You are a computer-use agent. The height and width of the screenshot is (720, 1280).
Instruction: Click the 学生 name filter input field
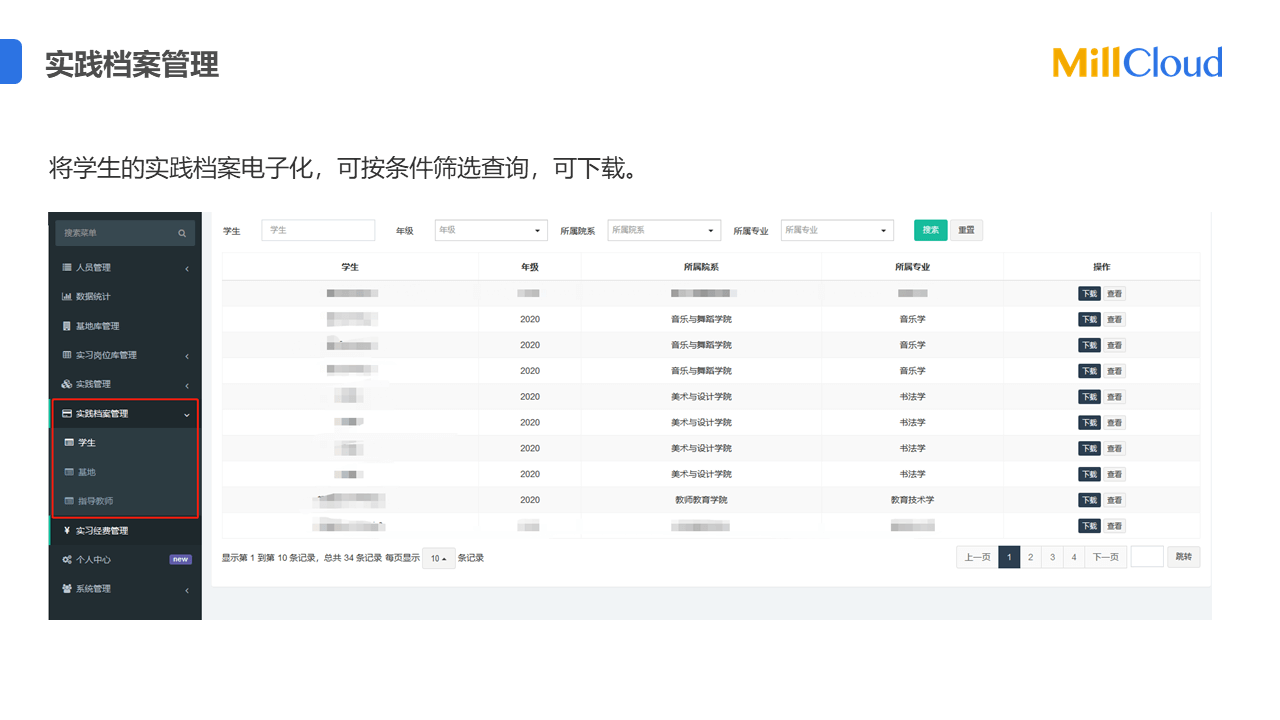pos(318,231)
